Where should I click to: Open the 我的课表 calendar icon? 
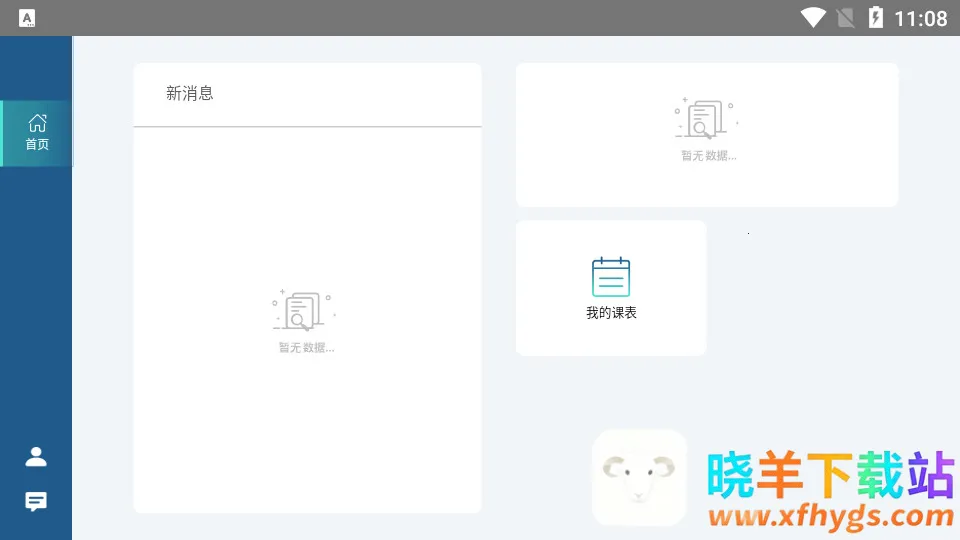[611, 277]
